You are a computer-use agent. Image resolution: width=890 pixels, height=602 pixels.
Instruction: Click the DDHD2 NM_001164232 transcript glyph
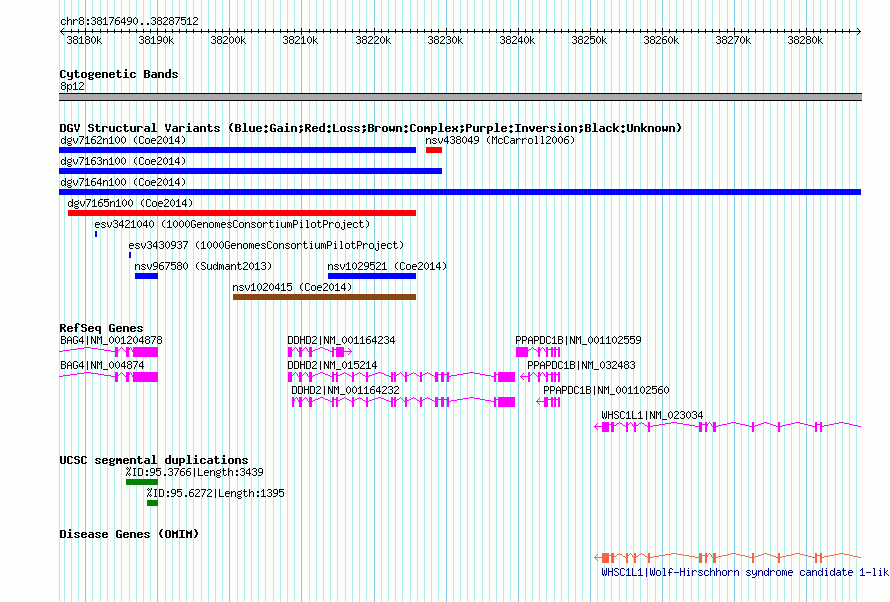pos(403,402)
